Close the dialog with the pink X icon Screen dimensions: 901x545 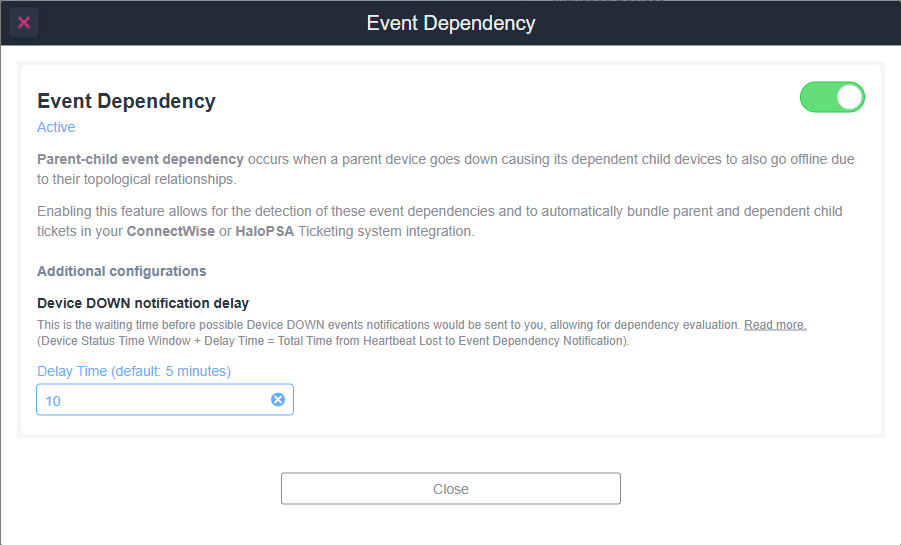click(x=24, y=23)
